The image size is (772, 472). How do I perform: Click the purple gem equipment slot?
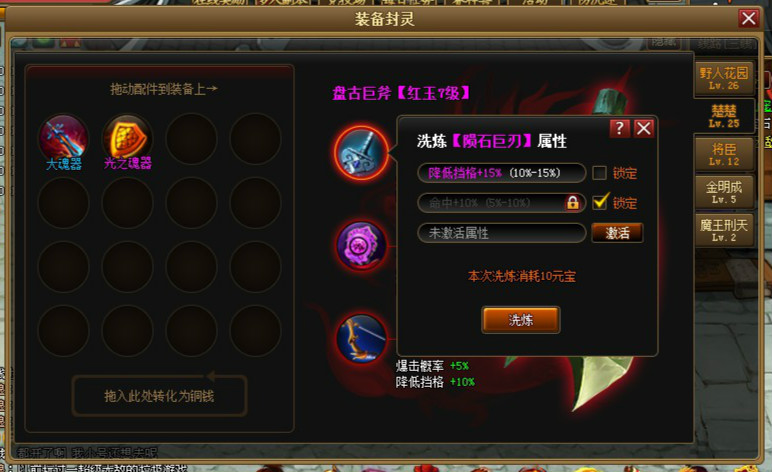pyautogui.click(x=361, y=245)
